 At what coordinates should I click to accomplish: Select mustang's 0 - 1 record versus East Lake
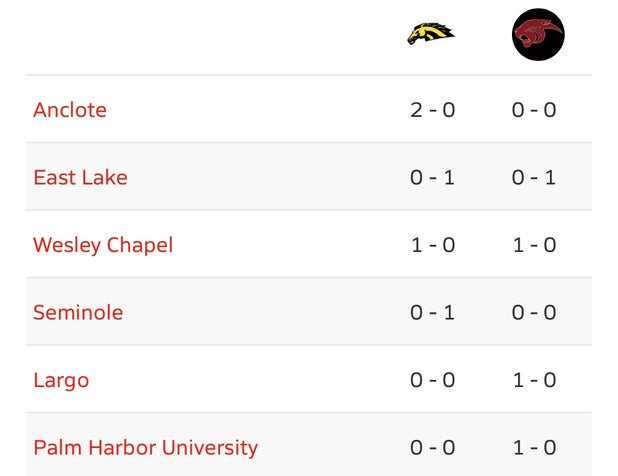432,177
